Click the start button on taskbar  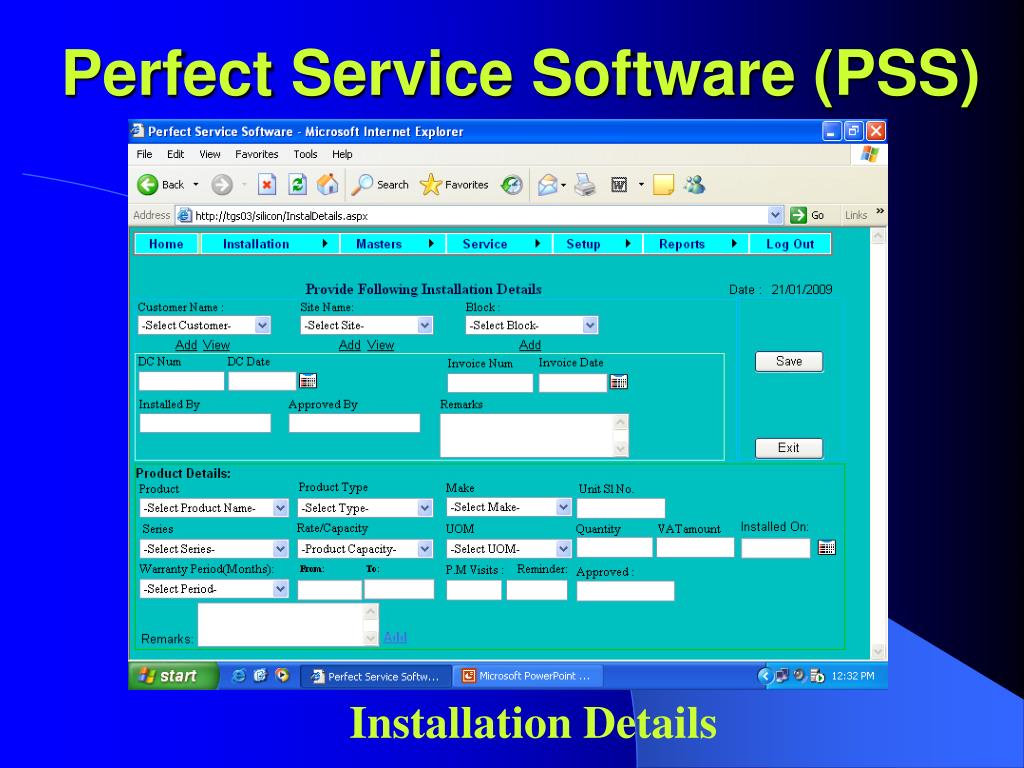pos(172,676)
